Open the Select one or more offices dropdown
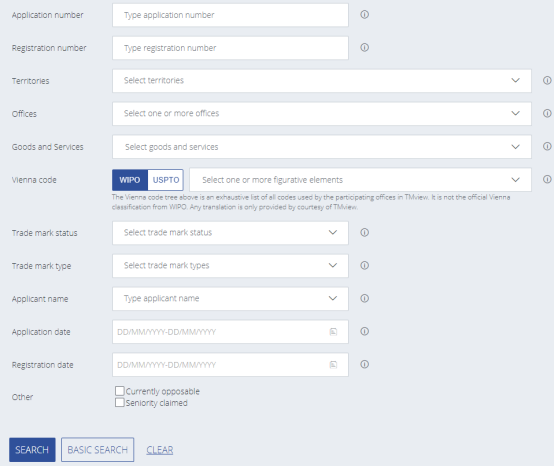Screen dimensions: 554x466 pyautogui.click(x=322, y=114)
